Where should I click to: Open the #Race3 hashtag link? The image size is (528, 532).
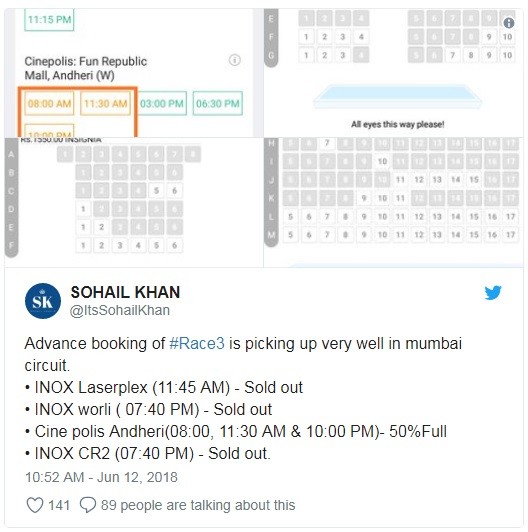tap(197, 343)
